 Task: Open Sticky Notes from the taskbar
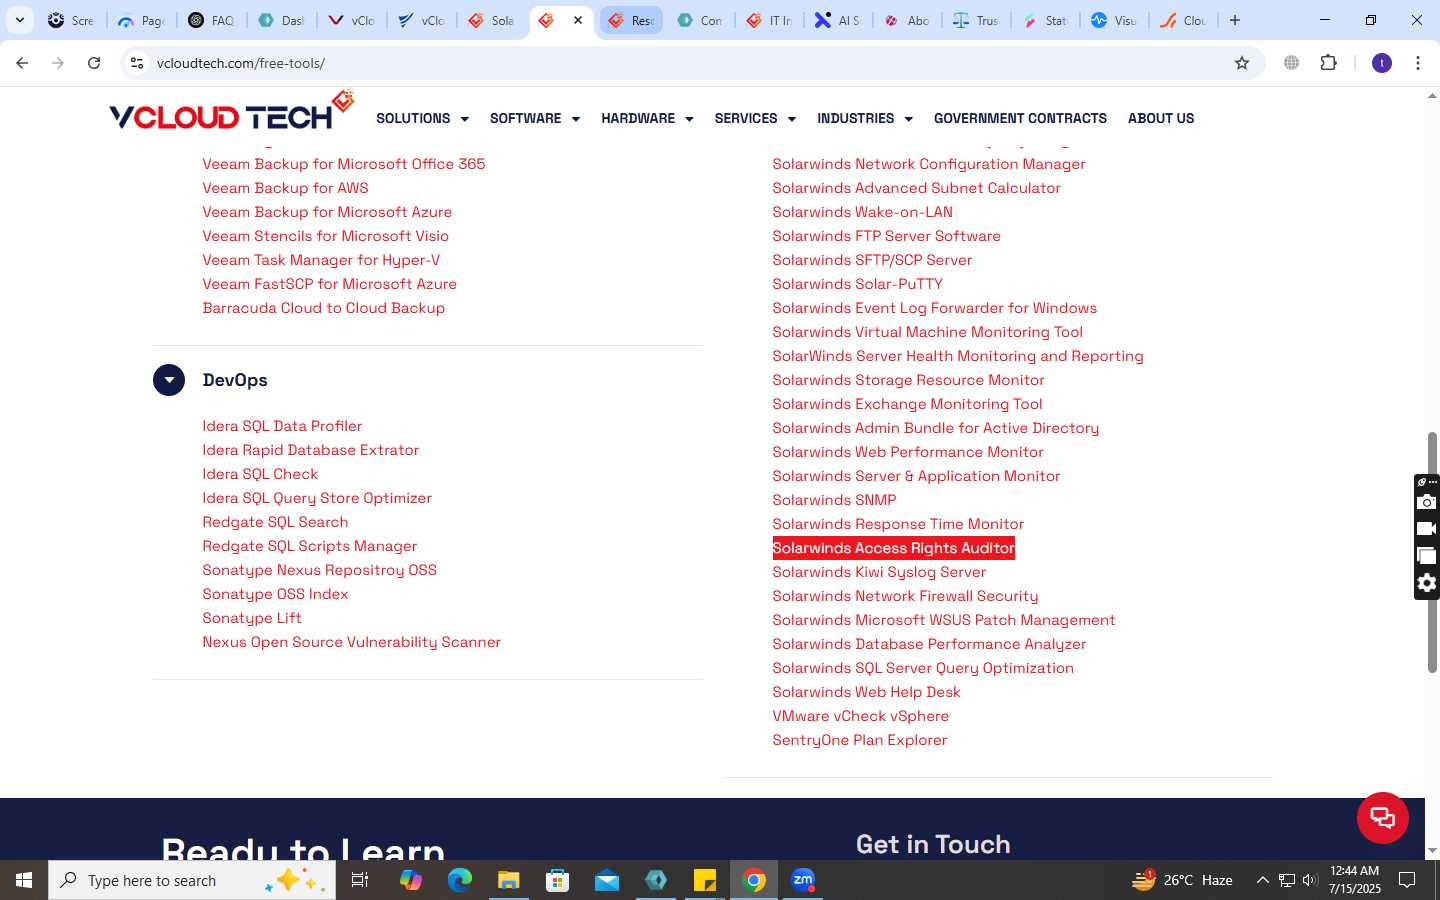point(705,880)
